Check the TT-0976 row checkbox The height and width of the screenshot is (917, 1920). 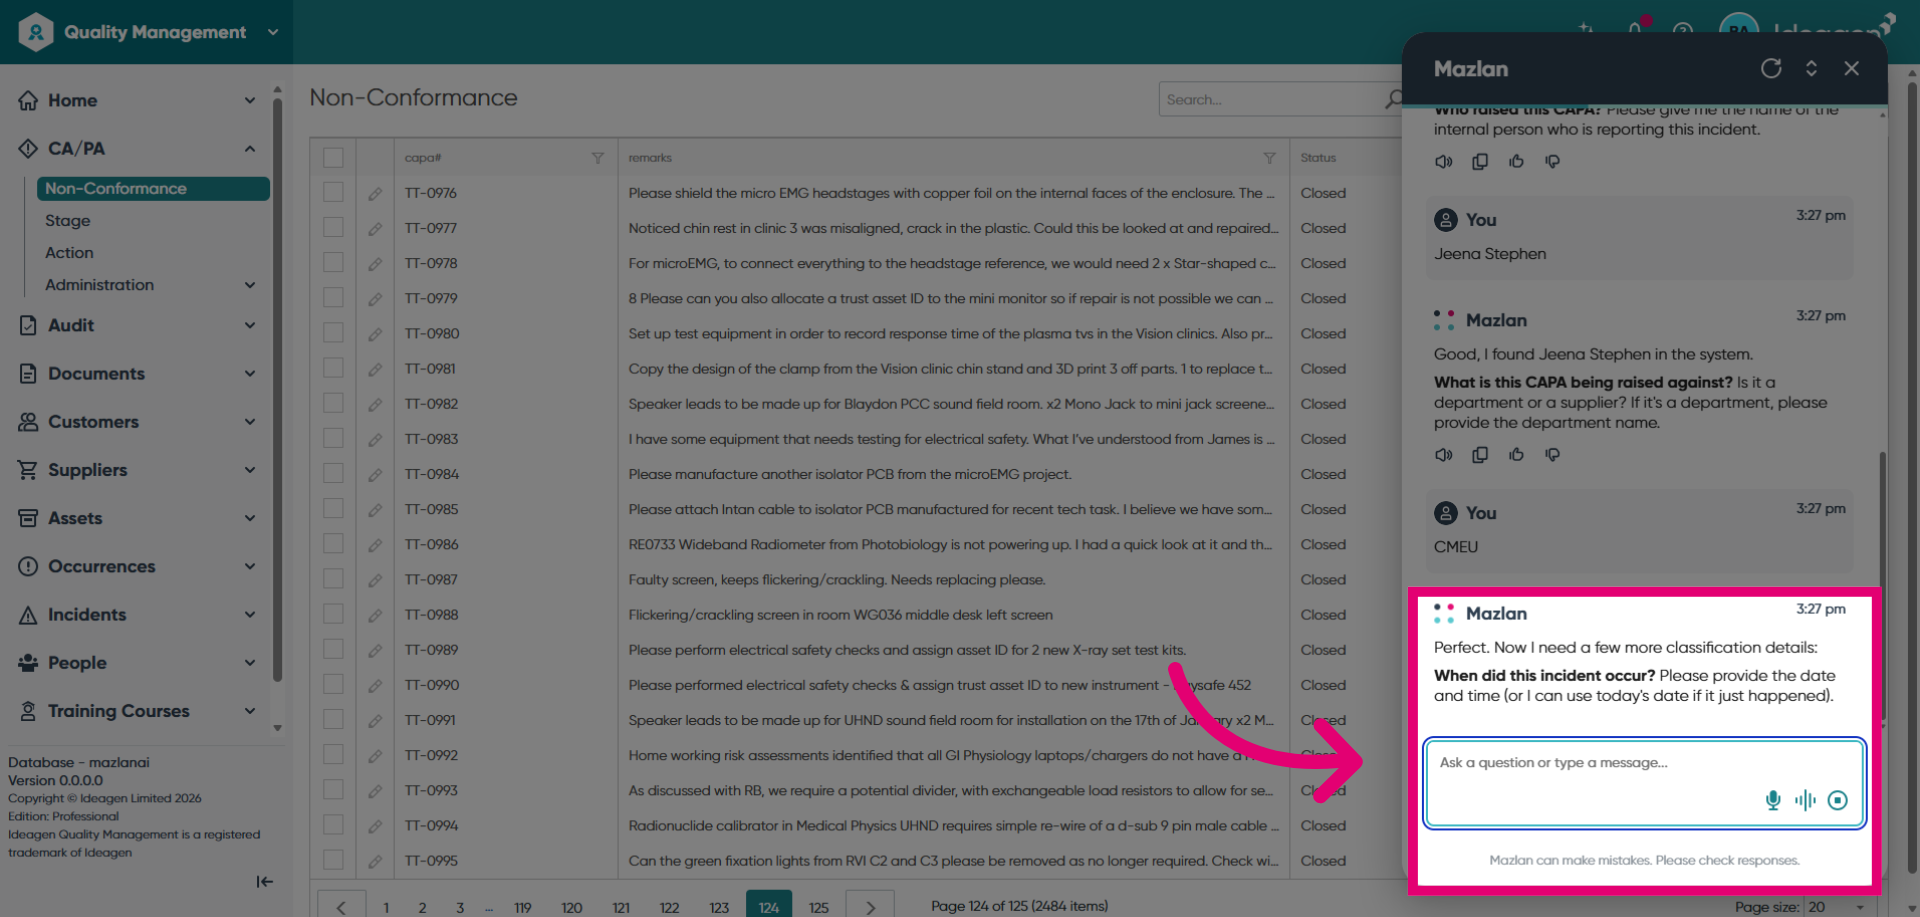[x=333, y=192]
